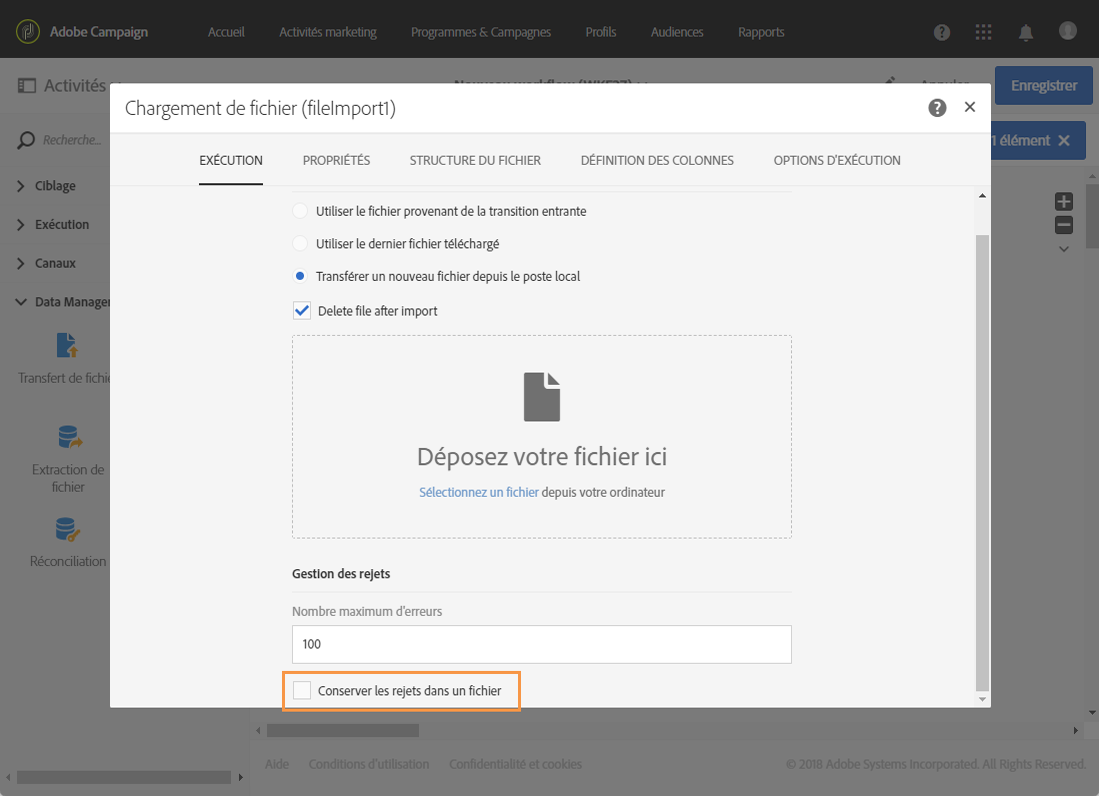Open the help icon in top bar
Image resolution: width=1099 pixels, height=796 pixels.
pos(942,32)
